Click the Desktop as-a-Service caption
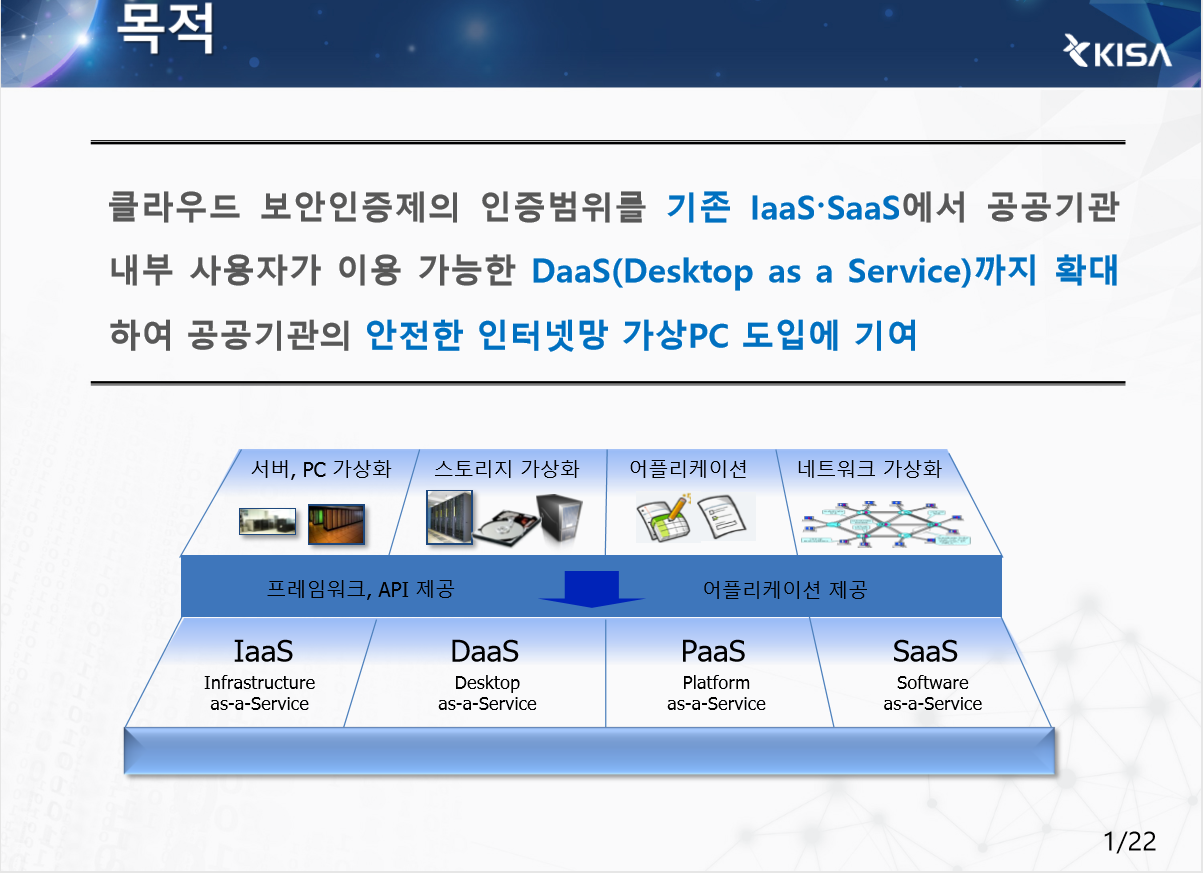The height and width of the screenshot is (873, 1203). (x=487, y=693)
